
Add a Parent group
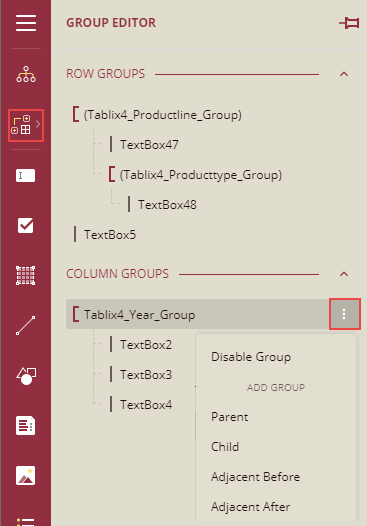pyautogui.click(x=230, y=417)
